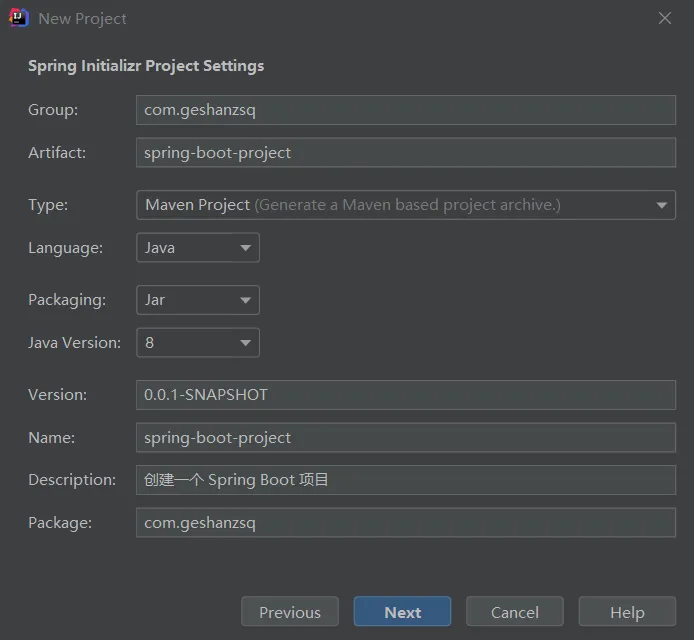Screen dimensions: 694x640
Task: Cancel the project creation
Action: pos(515,611)
